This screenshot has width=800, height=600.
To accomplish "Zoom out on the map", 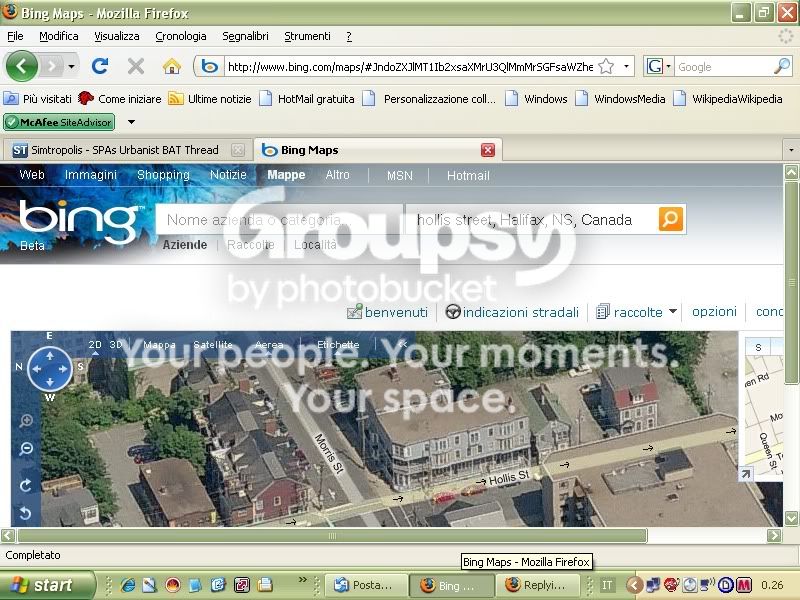I will (26, 448).
